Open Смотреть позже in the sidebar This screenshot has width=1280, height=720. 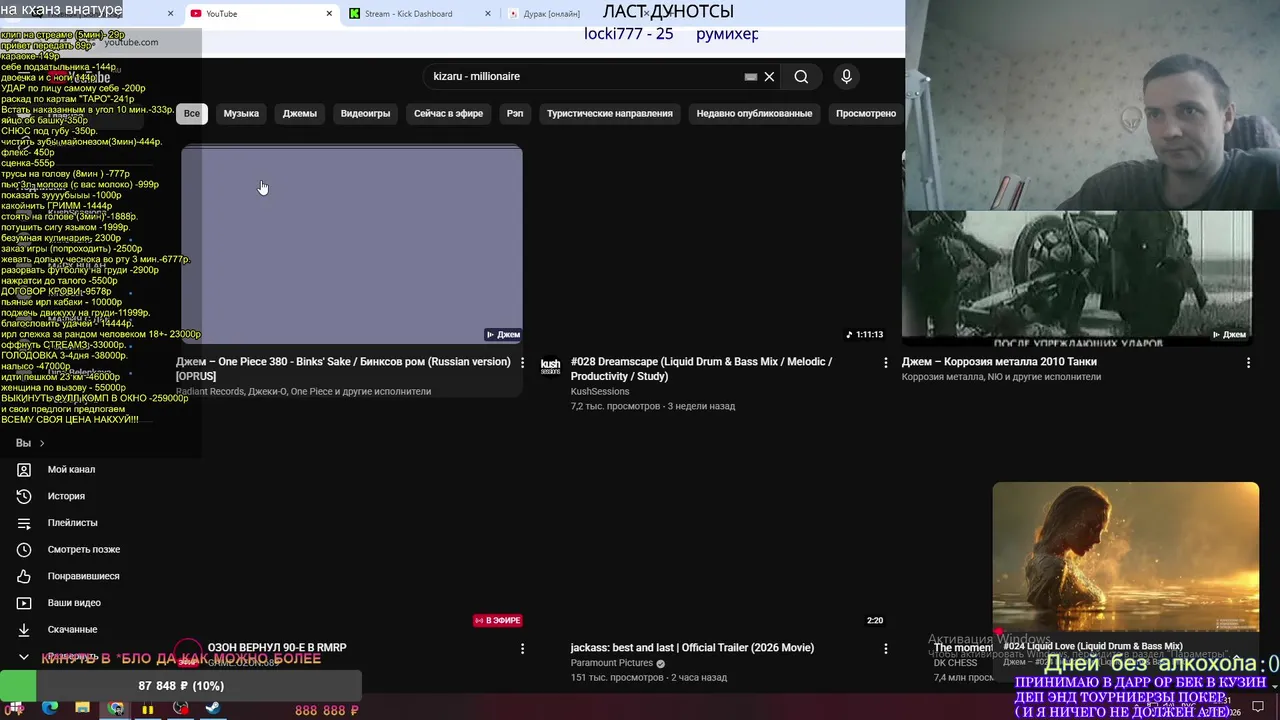84,550
